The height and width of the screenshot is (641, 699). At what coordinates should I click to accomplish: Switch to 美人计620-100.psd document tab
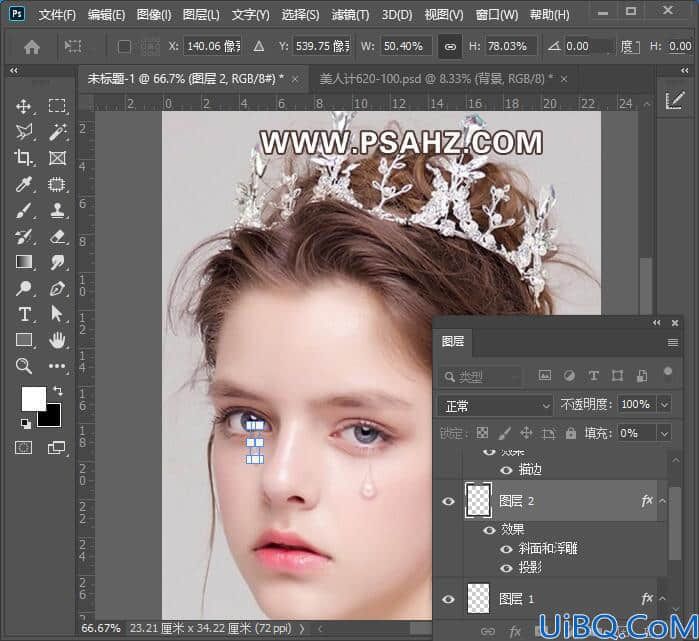(x=436, y=79)
